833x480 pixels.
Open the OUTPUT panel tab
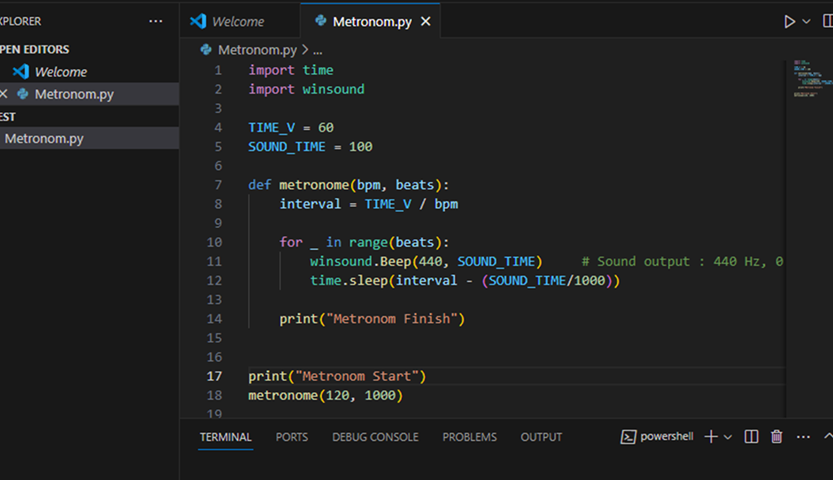click(541, 437)
